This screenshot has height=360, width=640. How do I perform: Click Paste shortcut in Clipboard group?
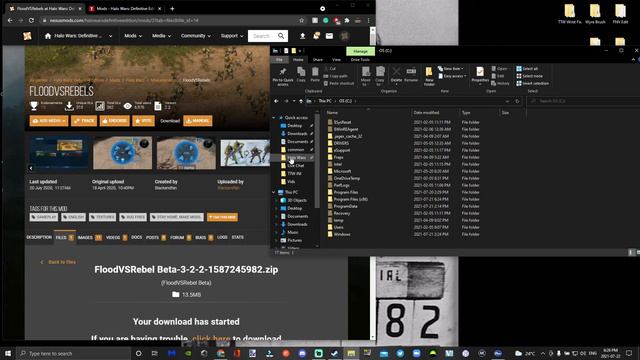339,83
